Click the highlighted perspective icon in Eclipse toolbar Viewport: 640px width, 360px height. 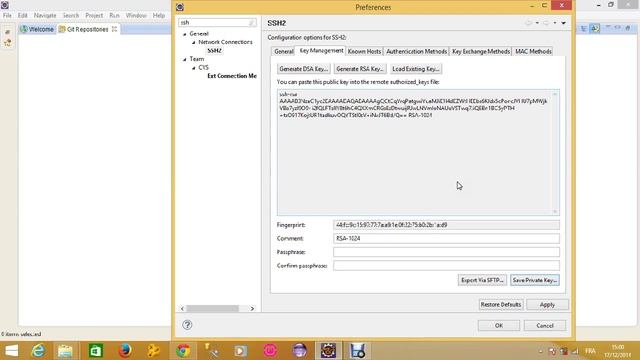[x=595, y=28]
